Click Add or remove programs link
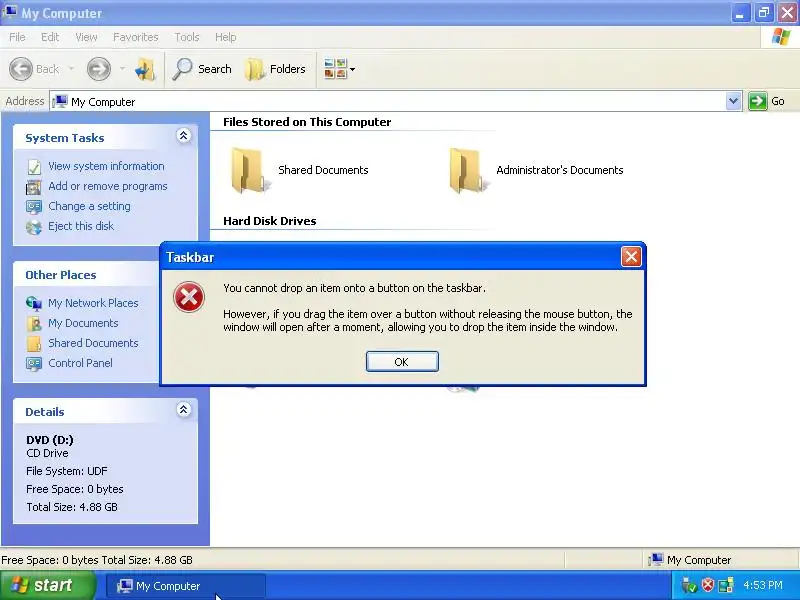This screenshot has height=600, width=800. click(108, 186)
